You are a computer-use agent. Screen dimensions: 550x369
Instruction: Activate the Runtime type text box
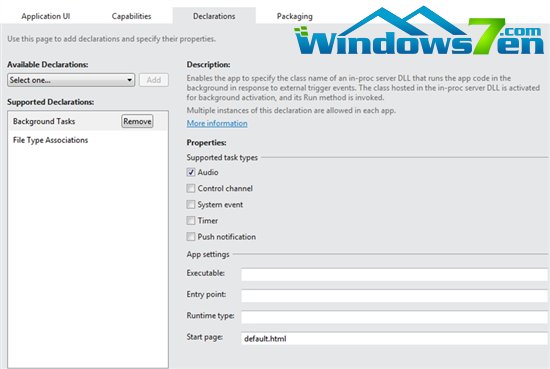[x=394, y=317]
